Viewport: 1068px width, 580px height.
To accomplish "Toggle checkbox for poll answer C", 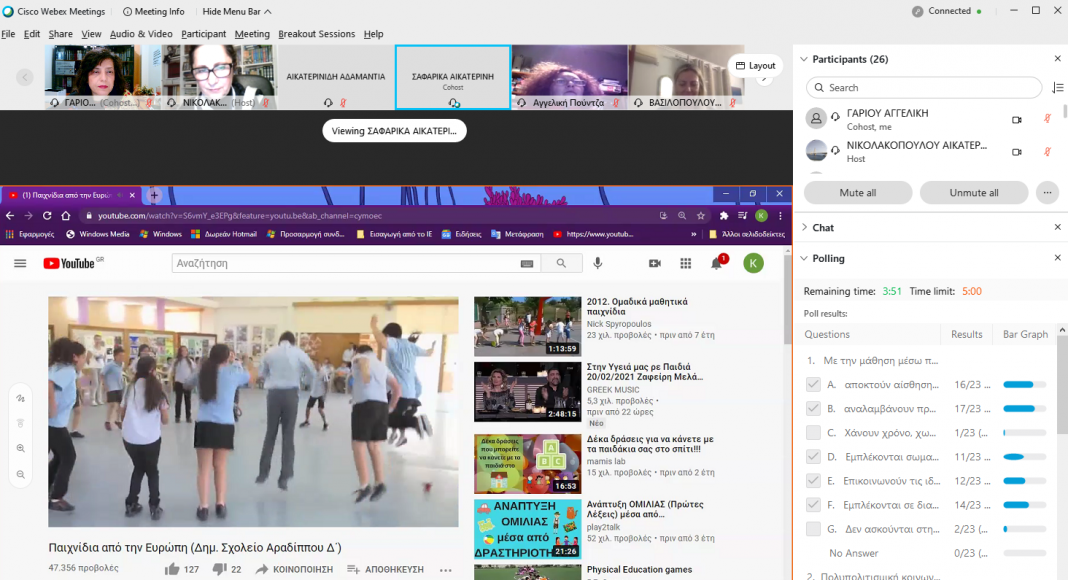I will point(813,432).
